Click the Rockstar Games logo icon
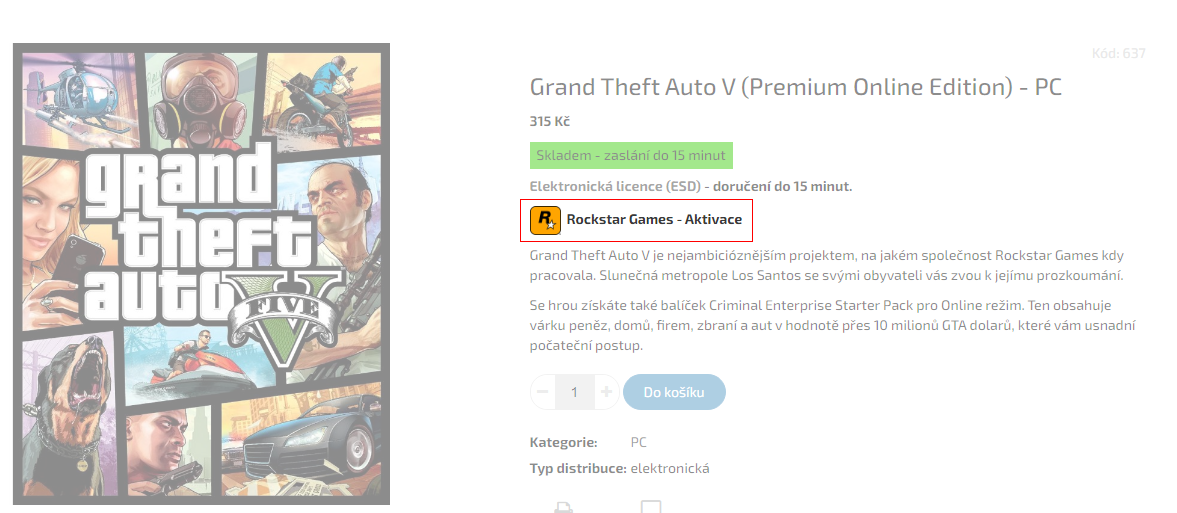 pyautogui.click(x=545, y=220)
